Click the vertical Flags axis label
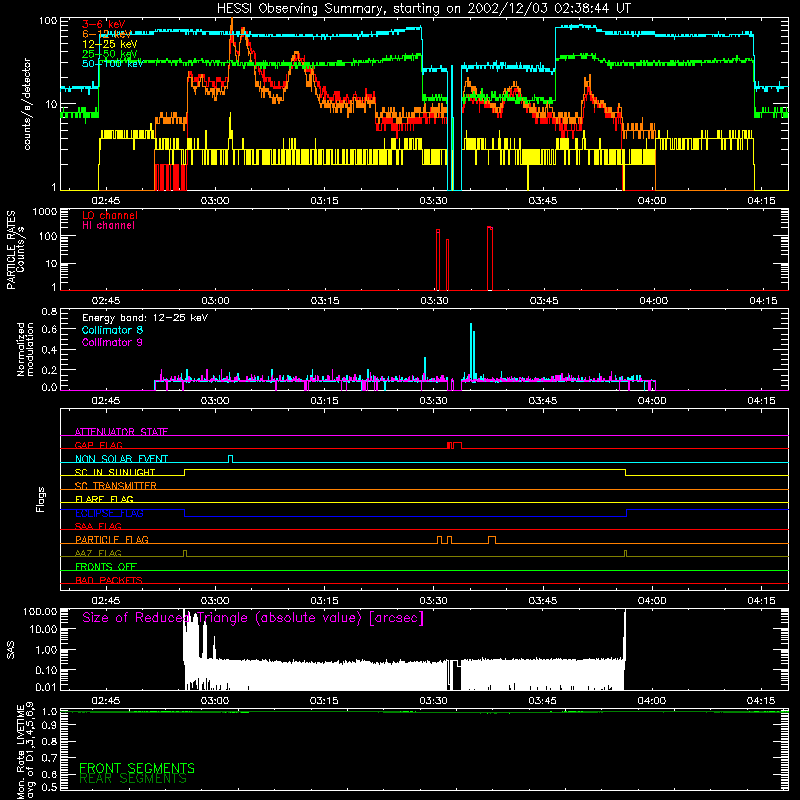The height and width of the screenshot is (800, 800). coord(41,499)
